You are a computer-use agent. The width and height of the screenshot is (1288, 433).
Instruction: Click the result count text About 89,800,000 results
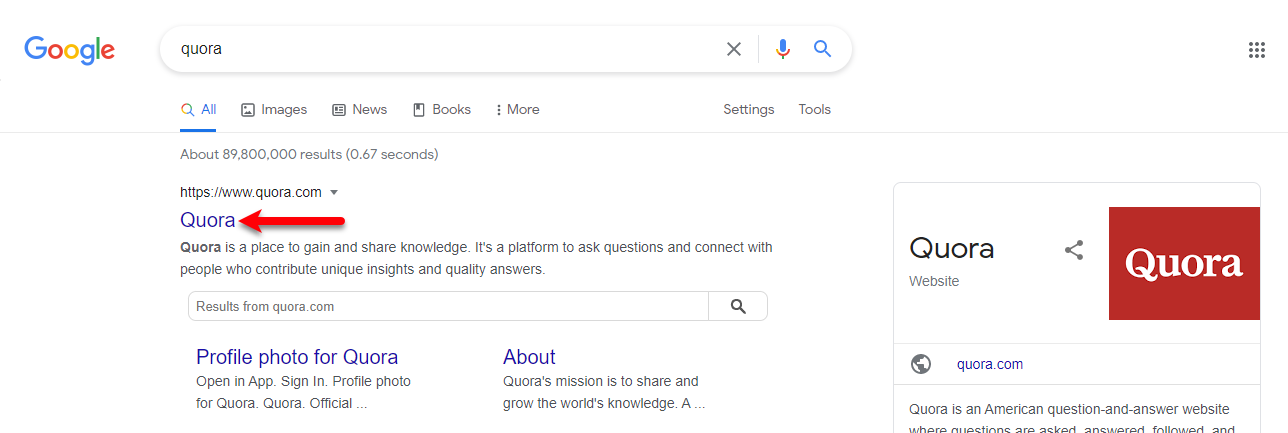click(309, 154)
